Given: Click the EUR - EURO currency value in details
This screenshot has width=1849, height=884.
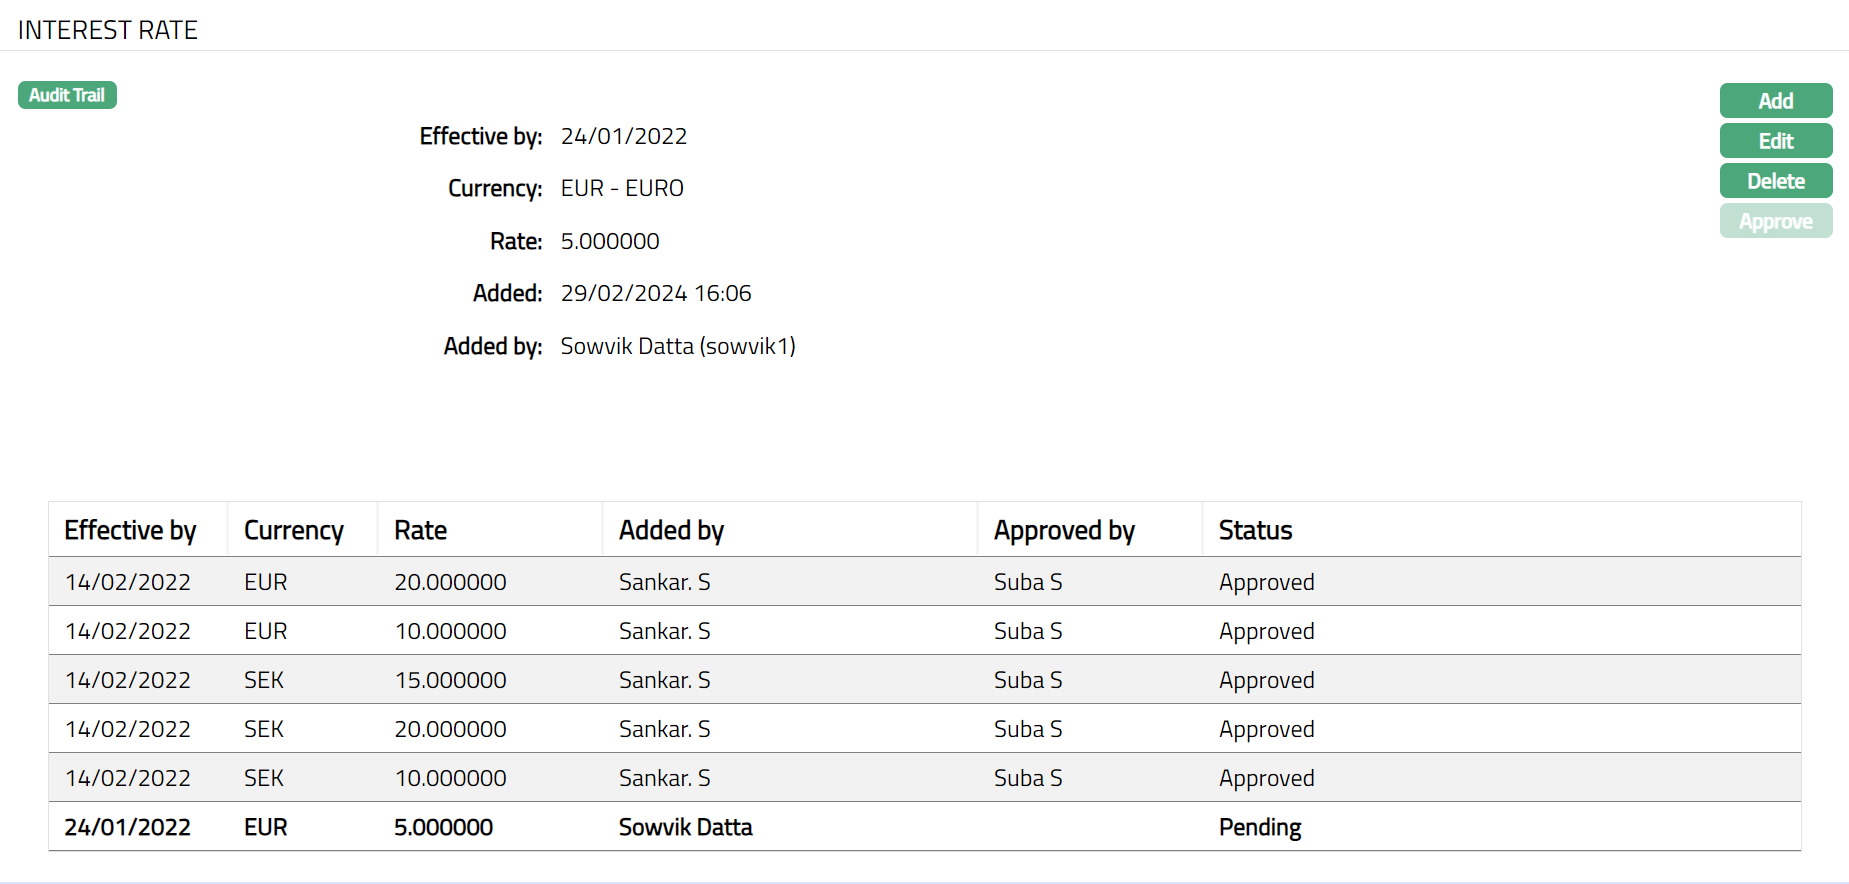Looking at the screenshot, I should click(622, 188).
